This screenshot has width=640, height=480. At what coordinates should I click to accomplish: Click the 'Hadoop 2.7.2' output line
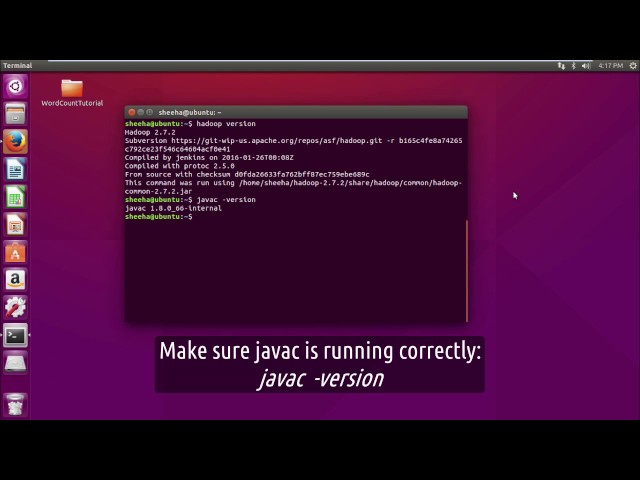click(x=150, y=132)
